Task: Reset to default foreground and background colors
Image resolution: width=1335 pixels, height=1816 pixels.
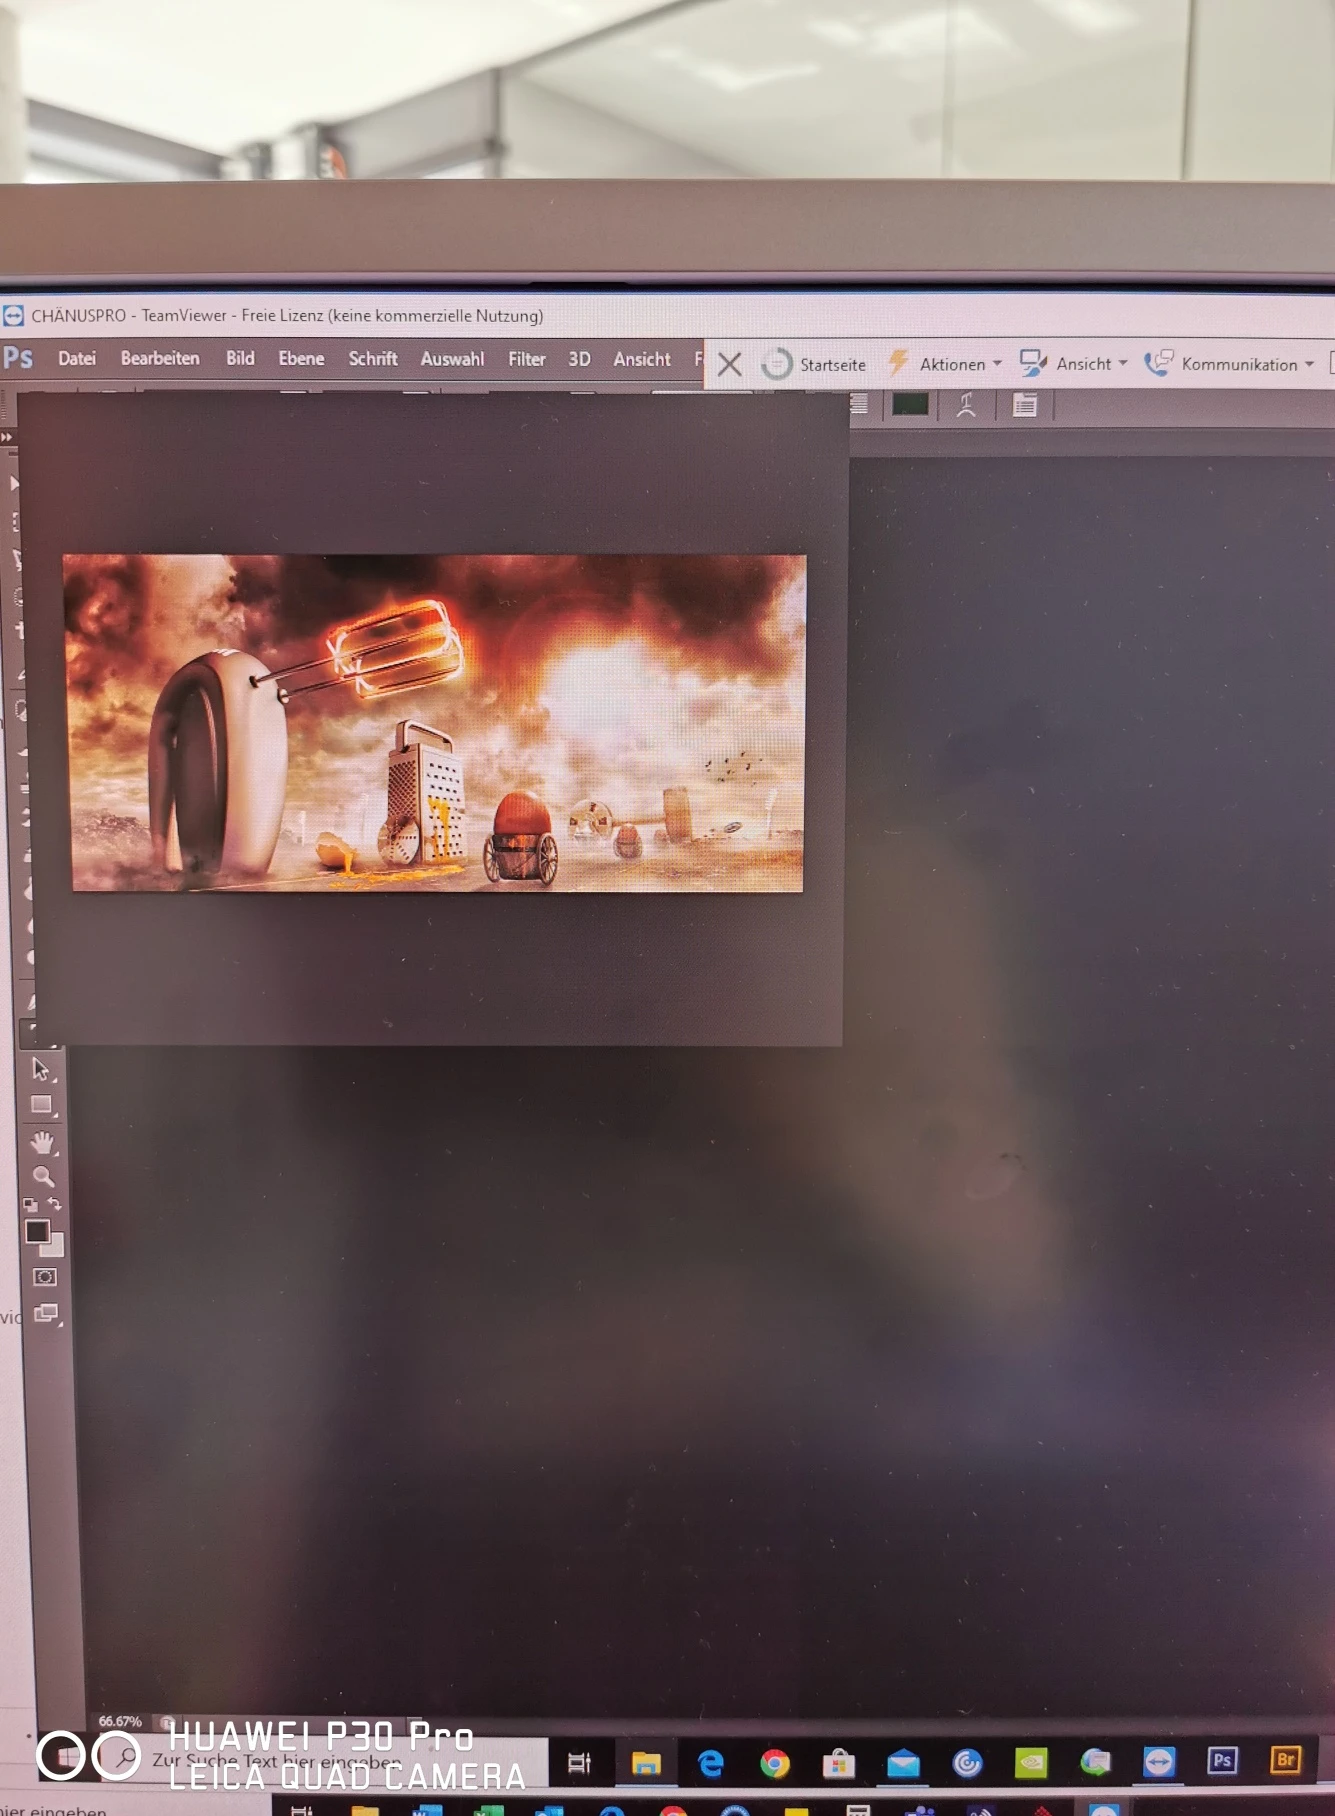Action: point(30,1204)
